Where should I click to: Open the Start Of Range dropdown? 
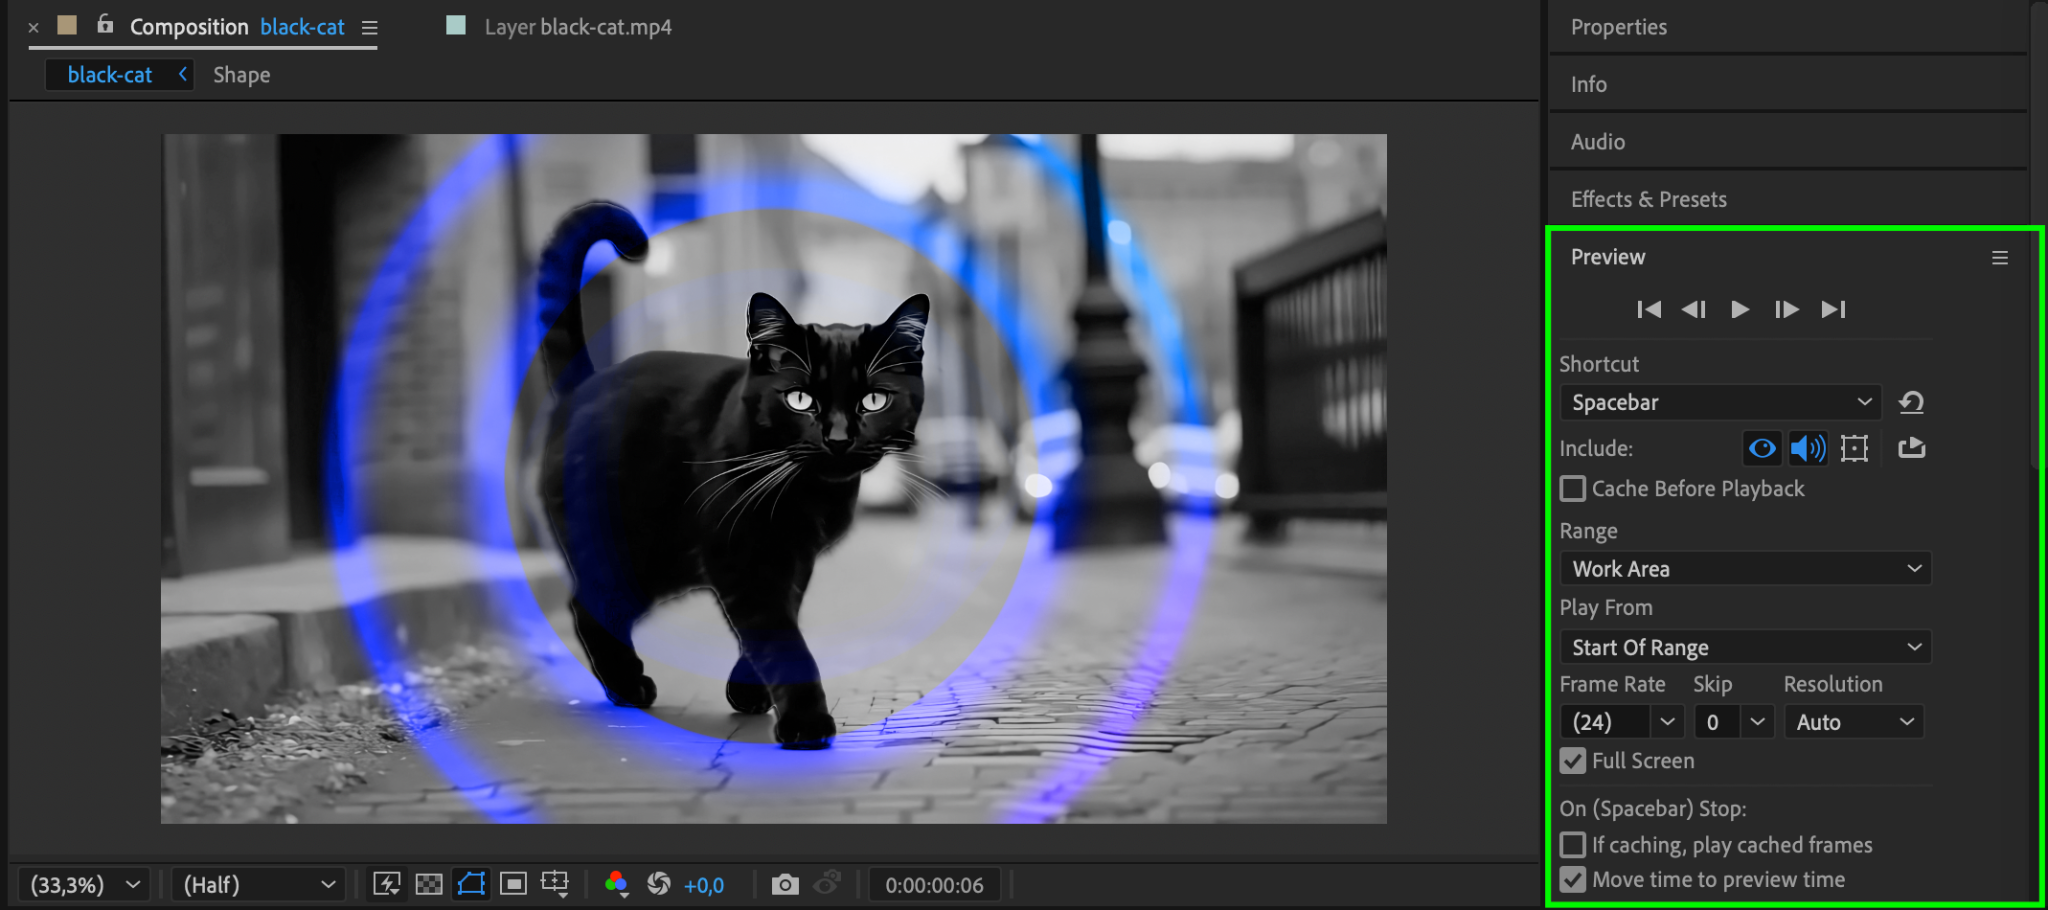(1746, 647)
